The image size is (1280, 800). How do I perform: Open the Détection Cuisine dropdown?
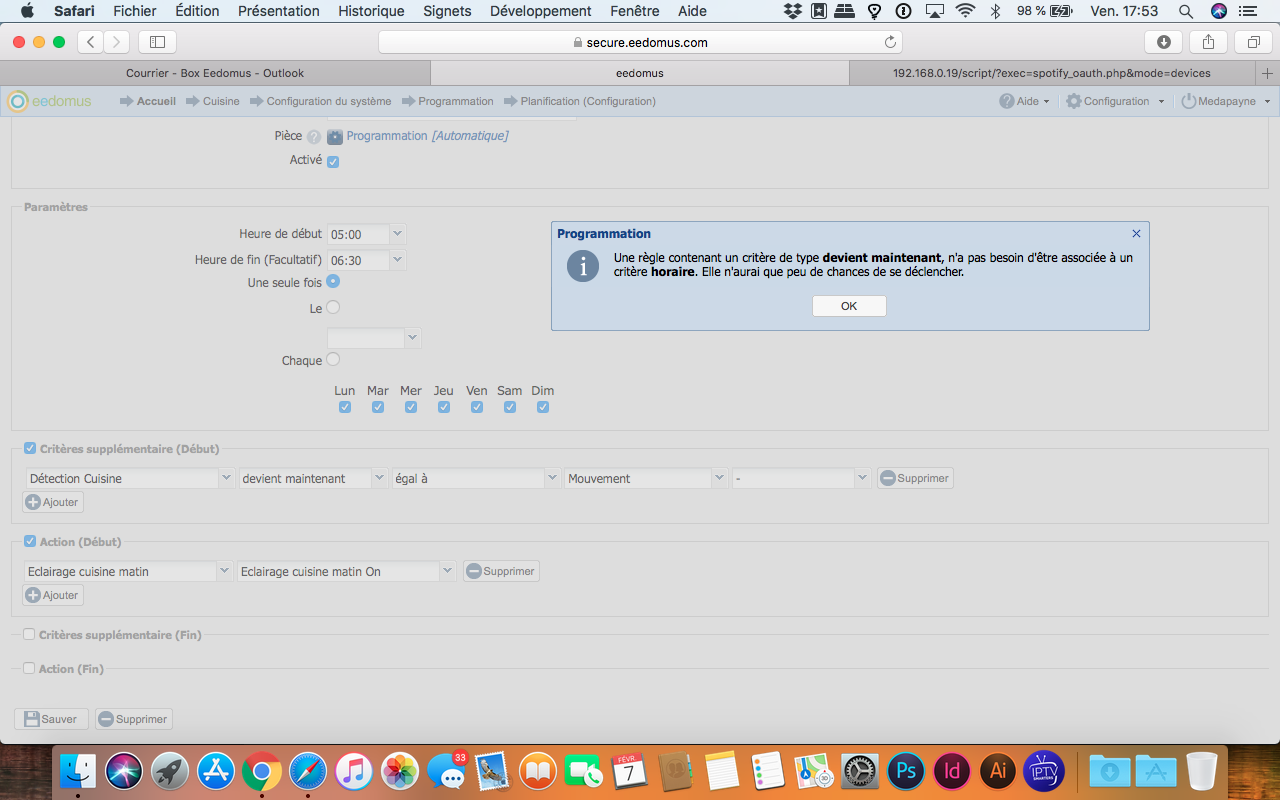pos(226,478)
